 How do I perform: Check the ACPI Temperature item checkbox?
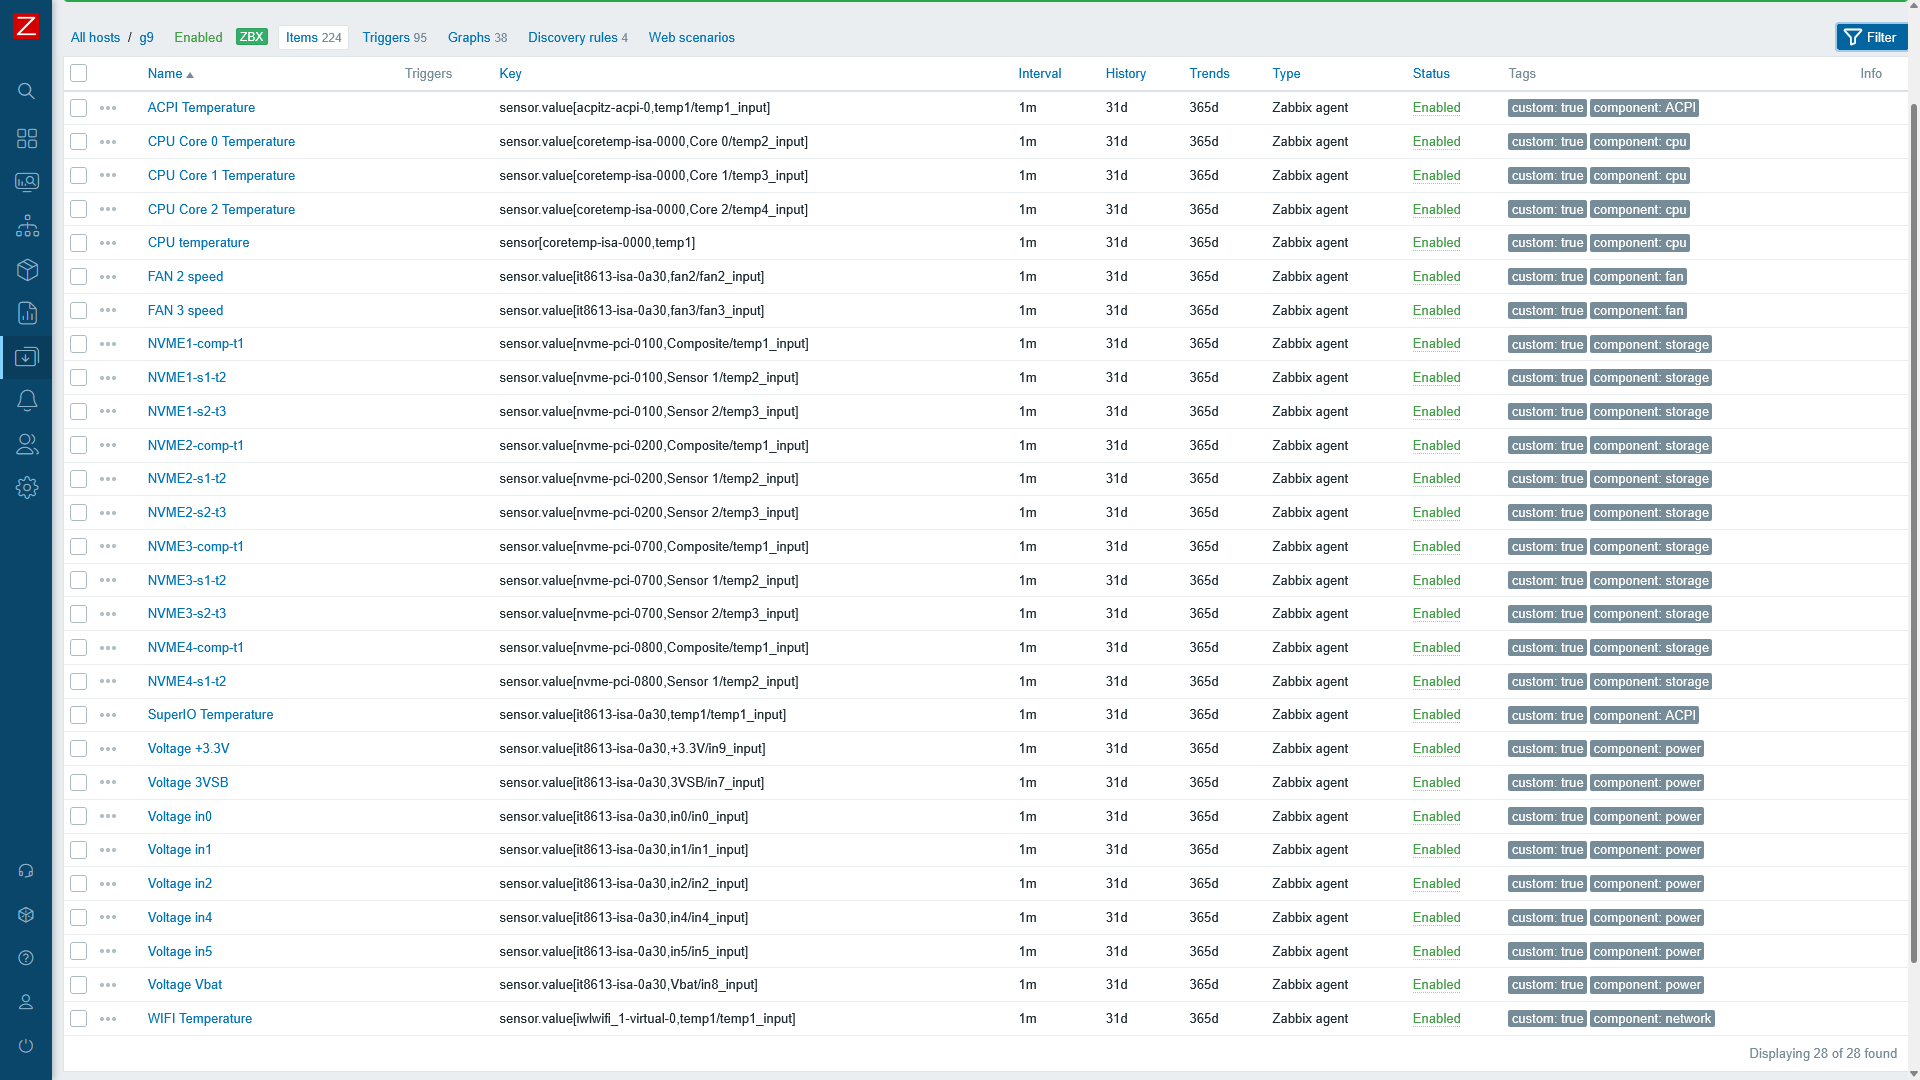[x=79, y=108]
